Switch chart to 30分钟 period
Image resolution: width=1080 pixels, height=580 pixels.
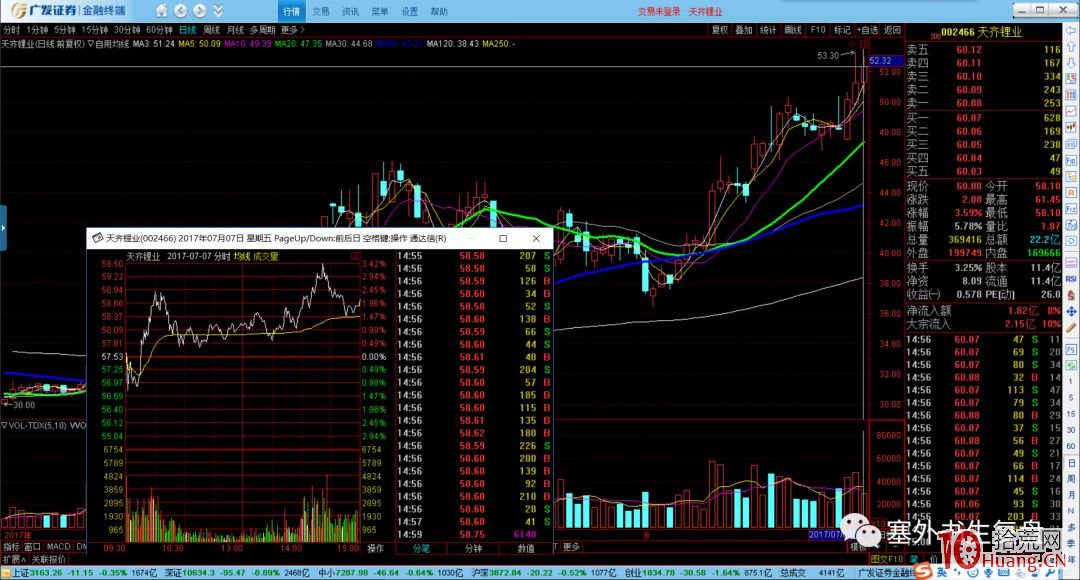point(127,30)
